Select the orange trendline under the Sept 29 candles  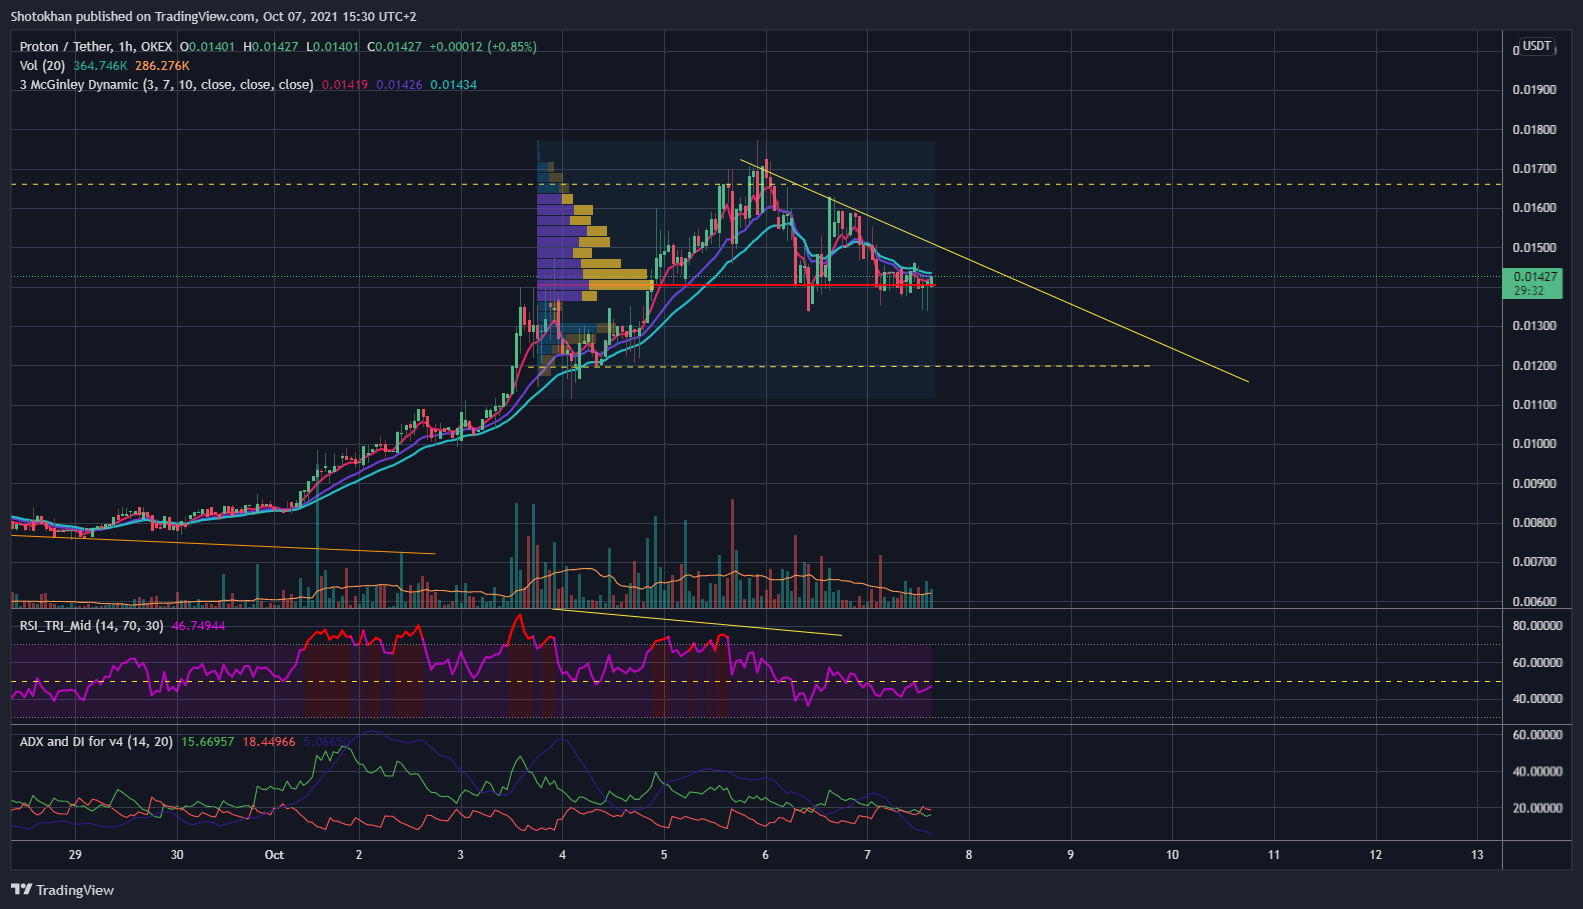pyautogui.click(x=223, y=544)
